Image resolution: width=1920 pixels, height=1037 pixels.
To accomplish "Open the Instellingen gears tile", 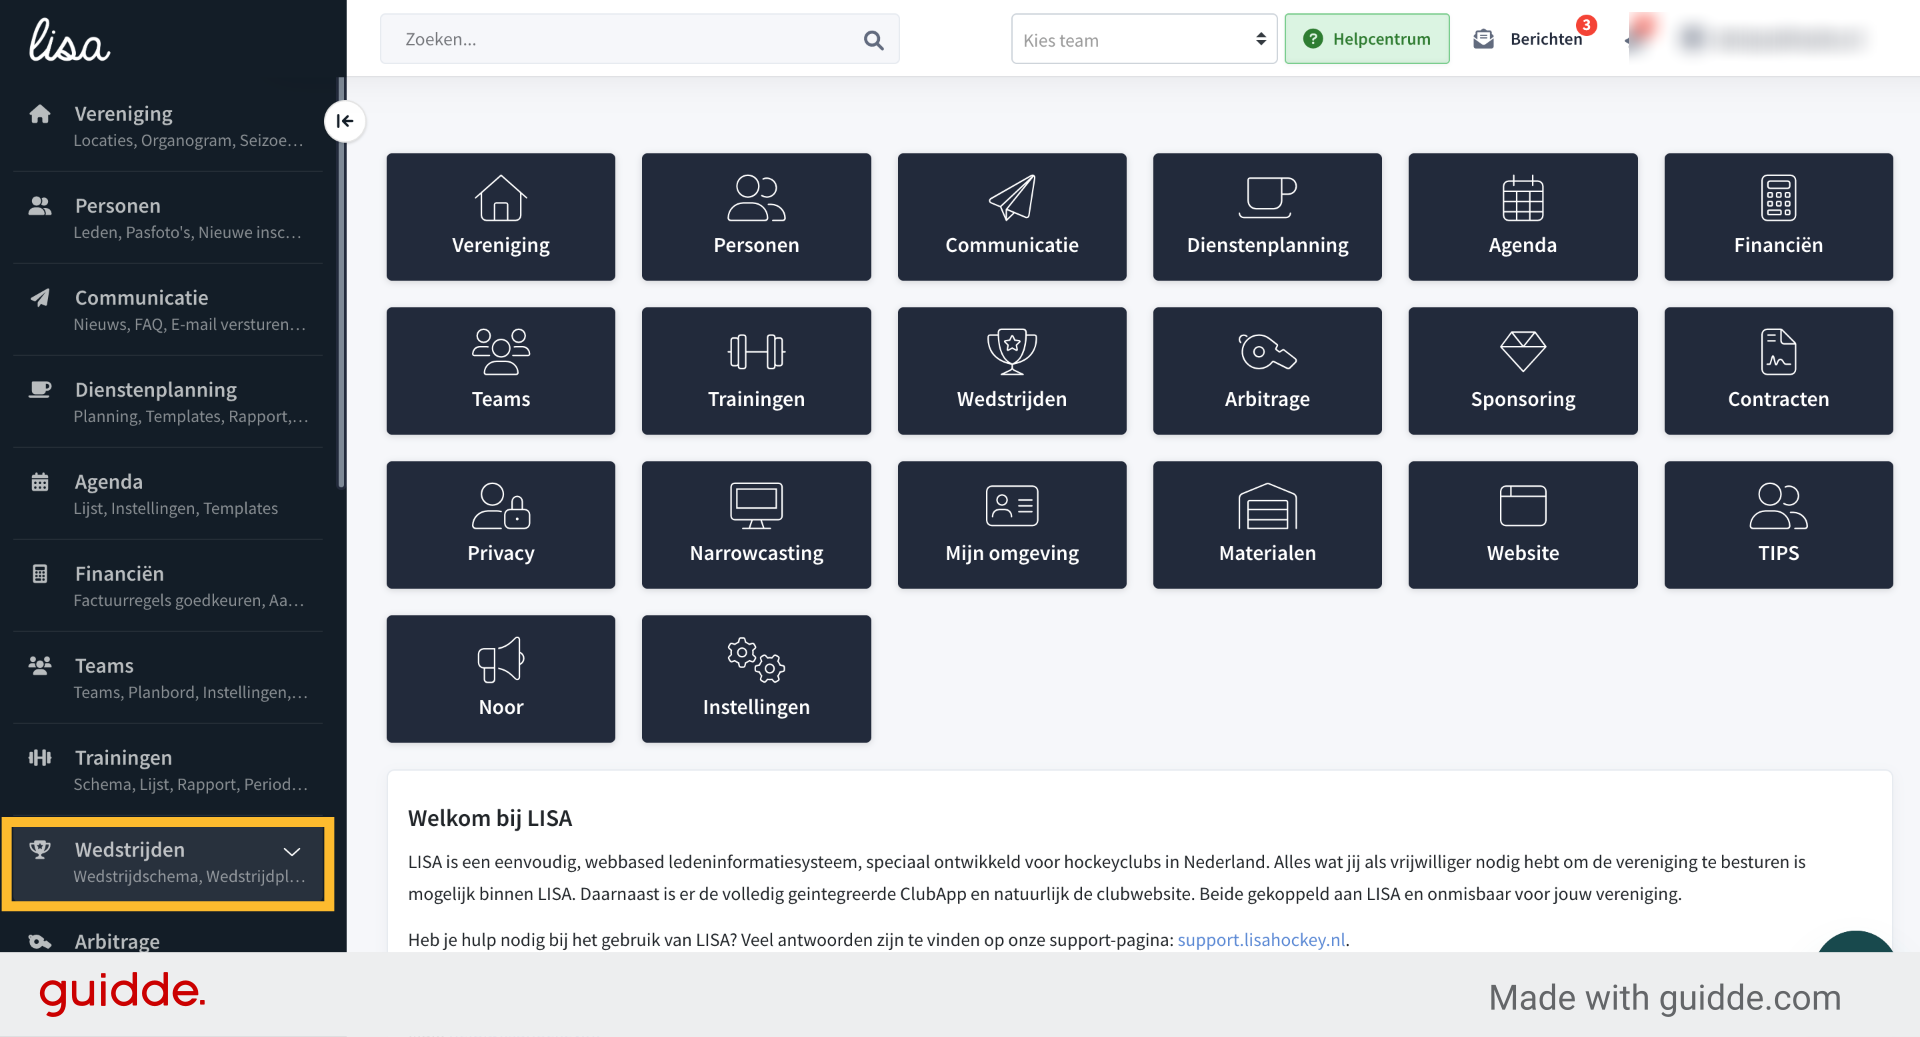I will pyautogui.click(x=756, y=679).
